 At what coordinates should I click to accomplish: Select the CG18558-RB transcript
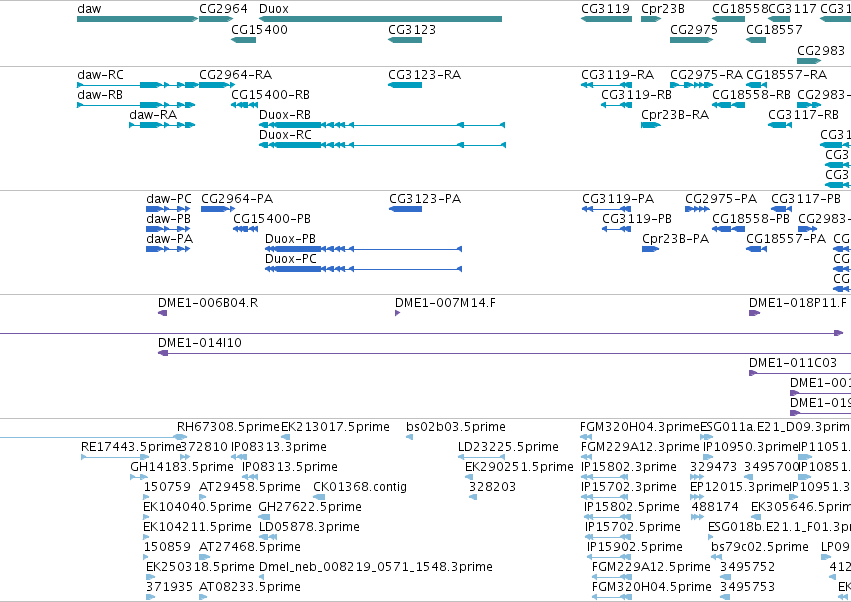[728, 105]
